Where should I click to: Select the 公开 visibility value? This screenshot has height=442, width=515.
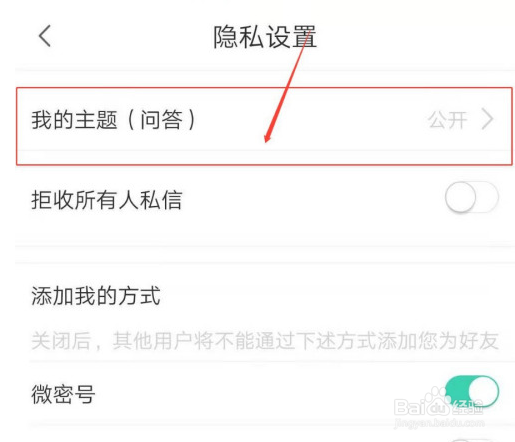[447, 120]
